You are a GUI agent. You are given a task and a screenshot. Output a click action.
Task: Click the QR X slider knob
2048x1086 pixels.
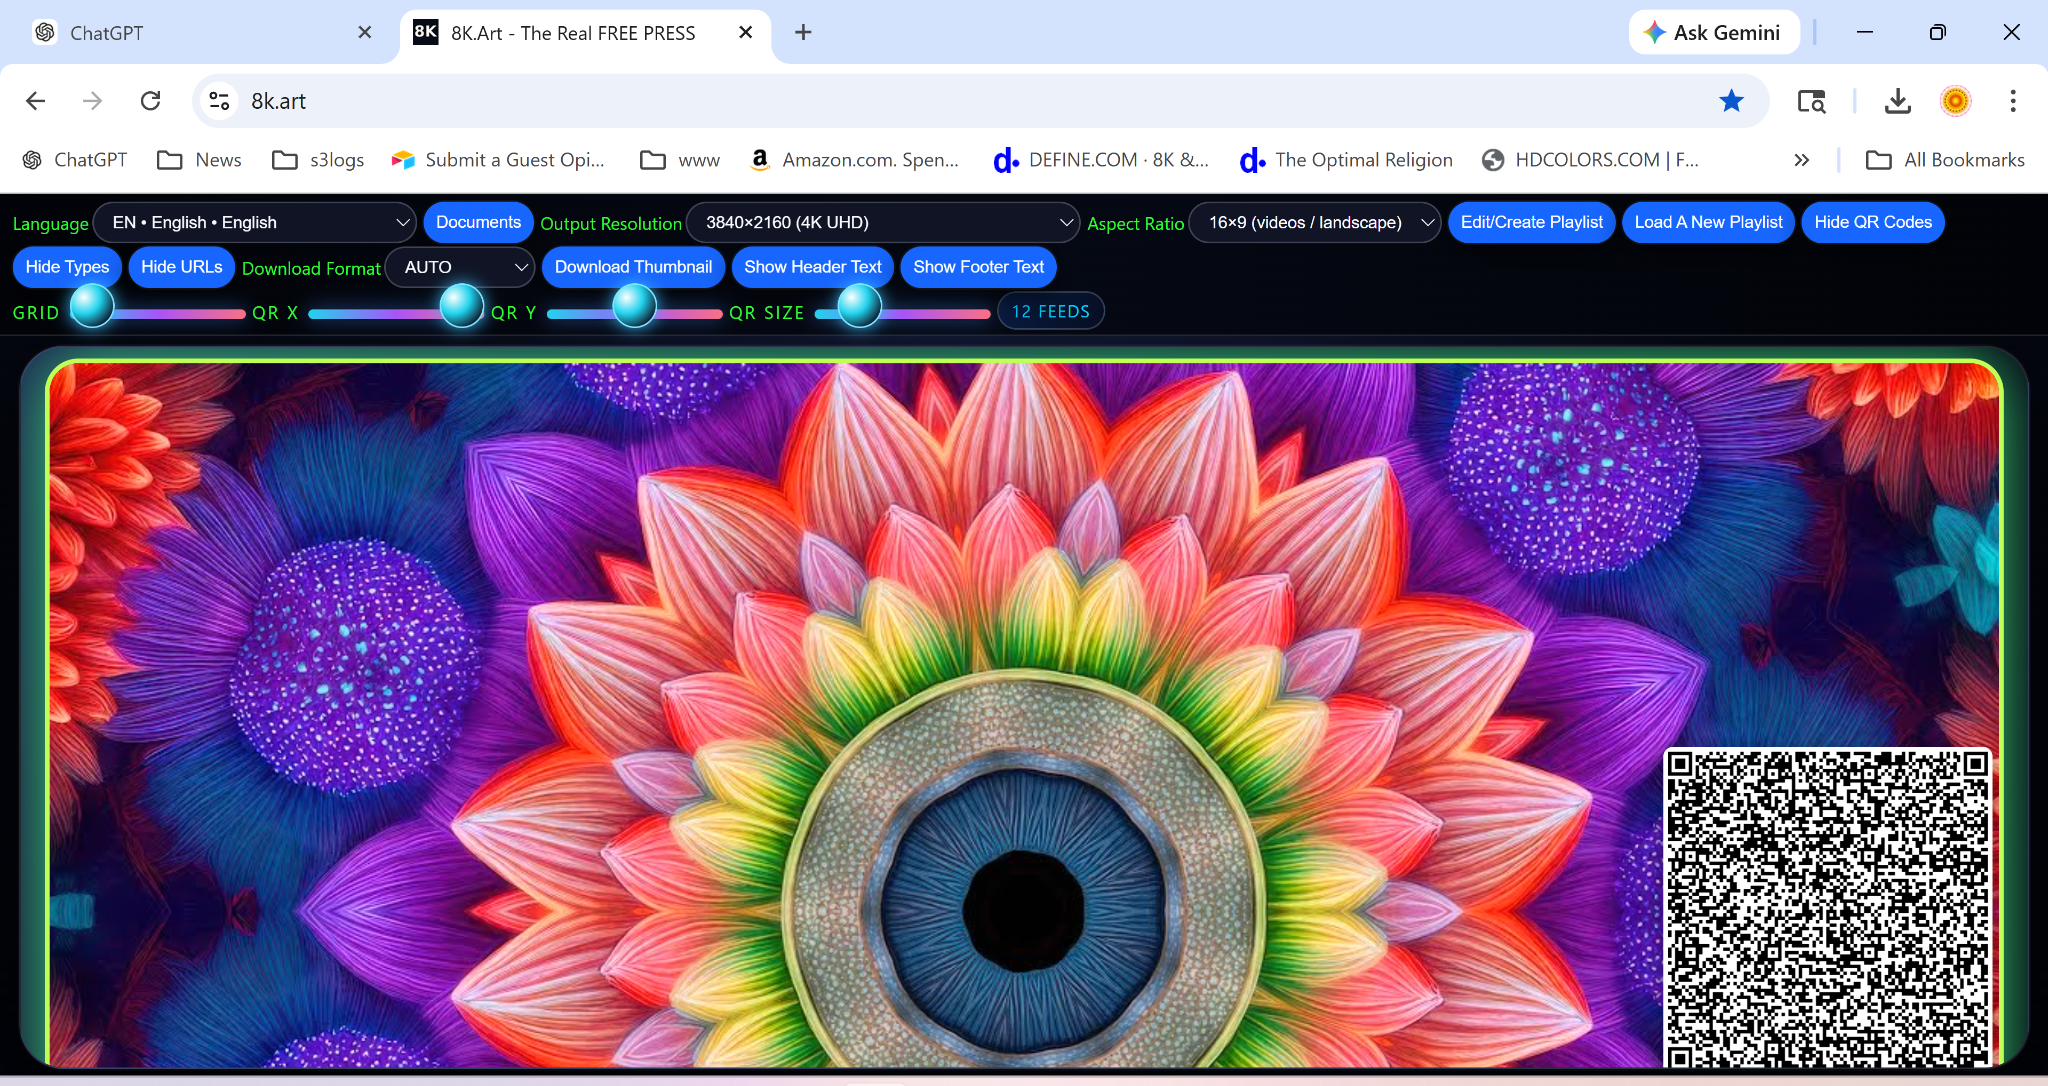462,306
